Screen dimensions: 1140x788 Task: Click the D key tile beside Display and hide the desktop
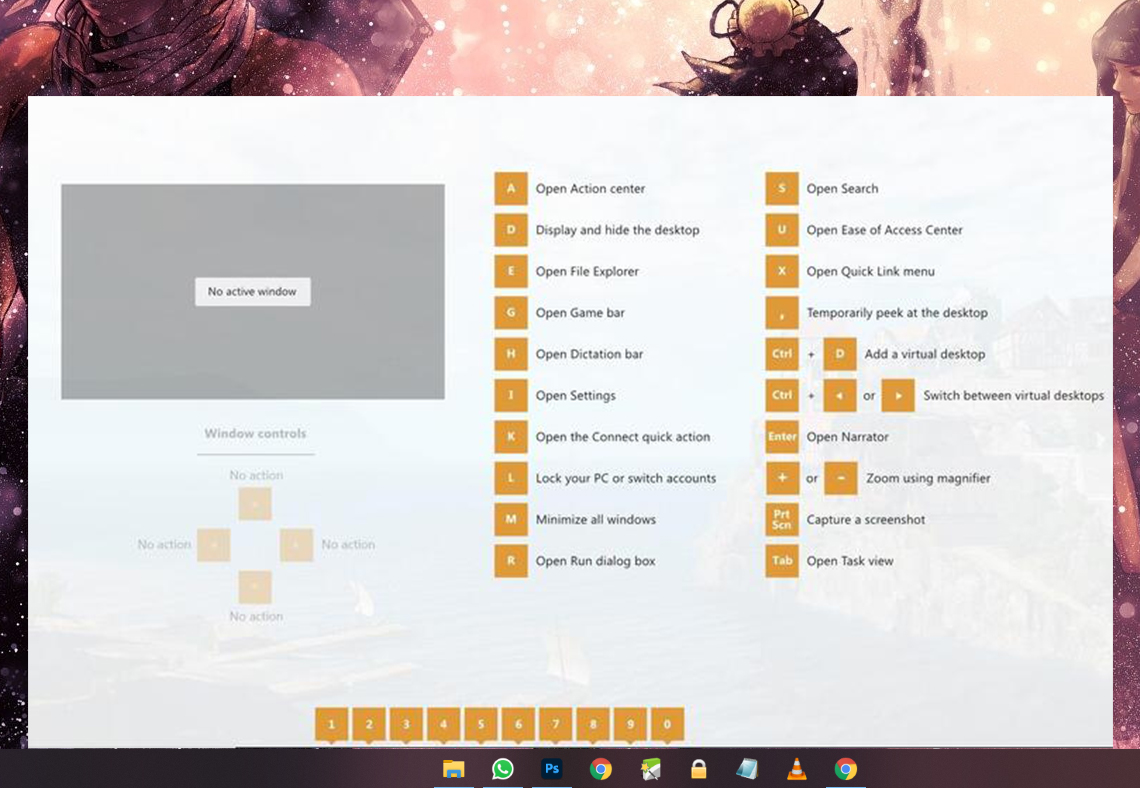coord(511,230)
